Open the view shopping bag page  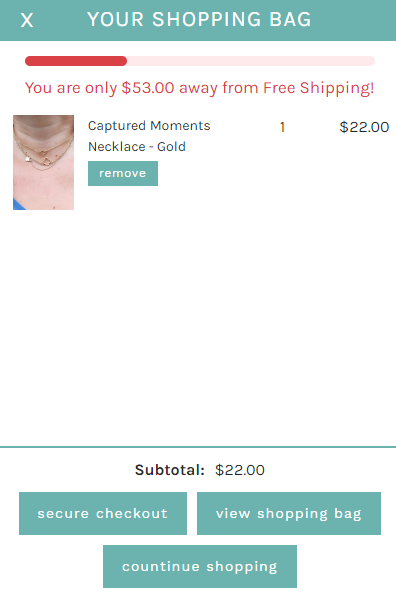[x=289, y=513]
